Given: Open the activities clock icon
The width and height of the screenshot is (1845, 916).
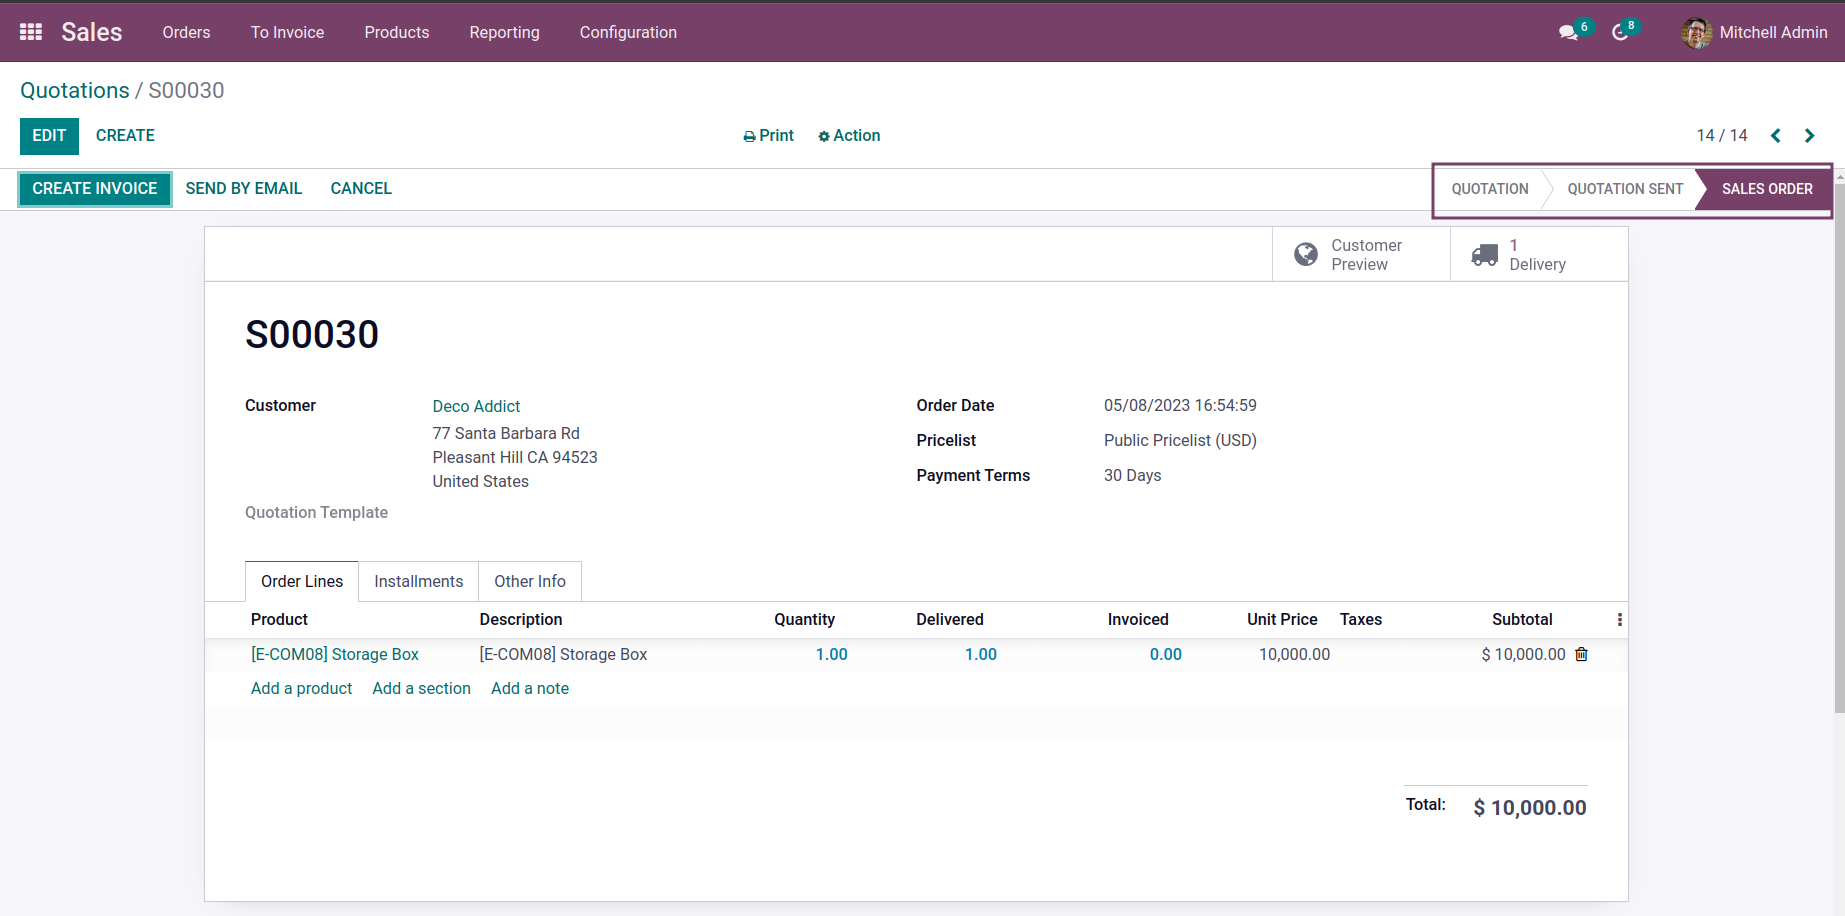Looking at the screenshot, I should (1620, 33).
